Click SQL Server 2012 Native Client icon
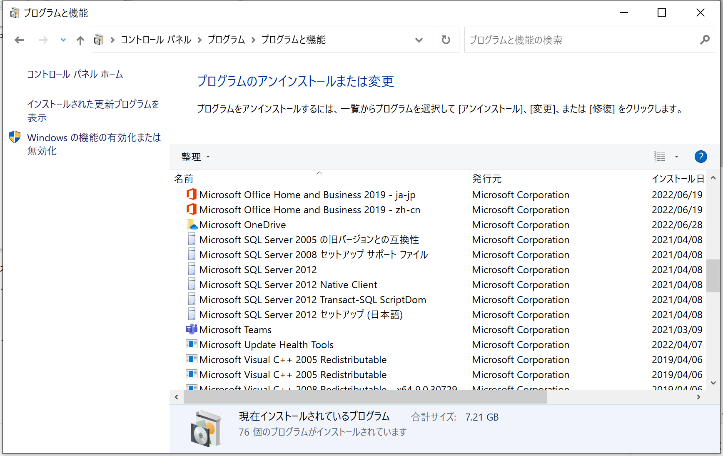Image resolution: width=723 pixels, height=456 pixels. tap(191, 284)
